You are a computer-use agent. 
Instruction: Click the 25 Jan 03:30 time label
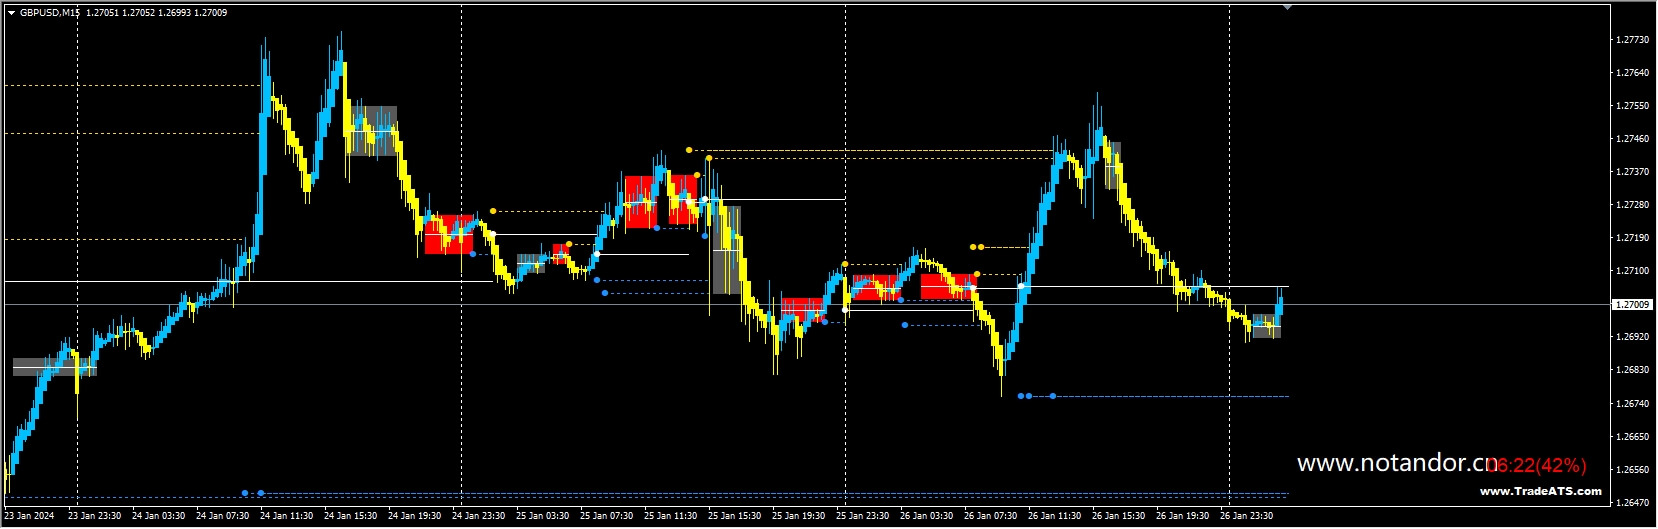(x=542, y=517)
